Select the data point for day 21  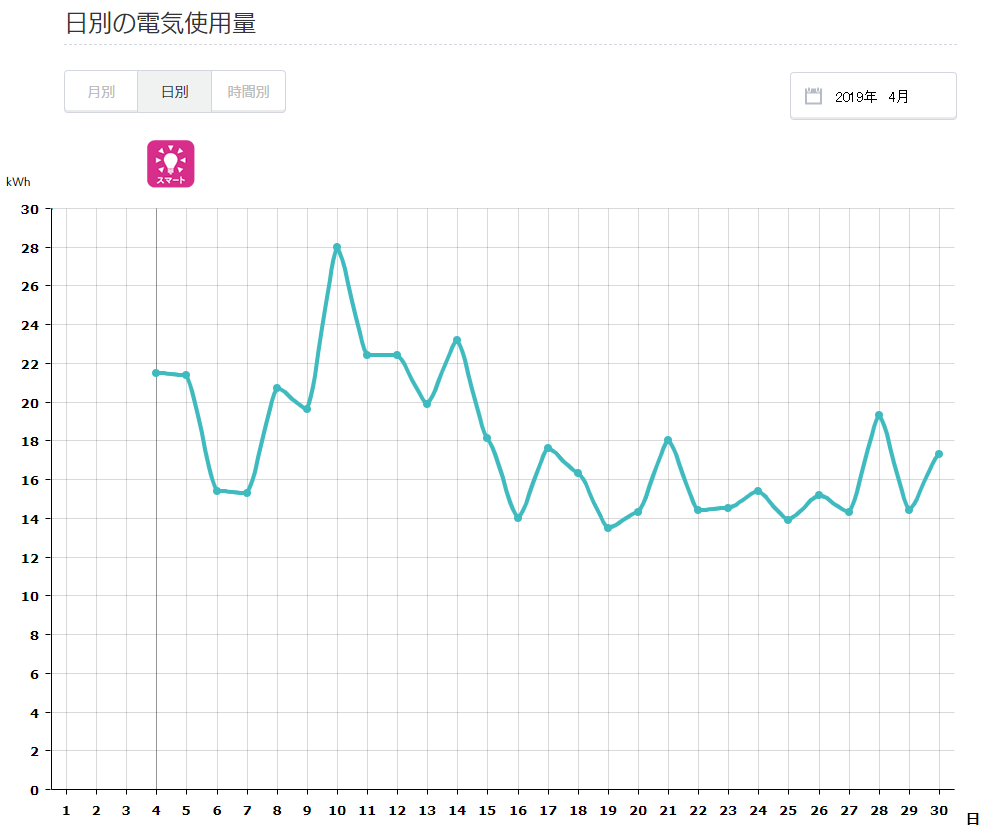668,440
